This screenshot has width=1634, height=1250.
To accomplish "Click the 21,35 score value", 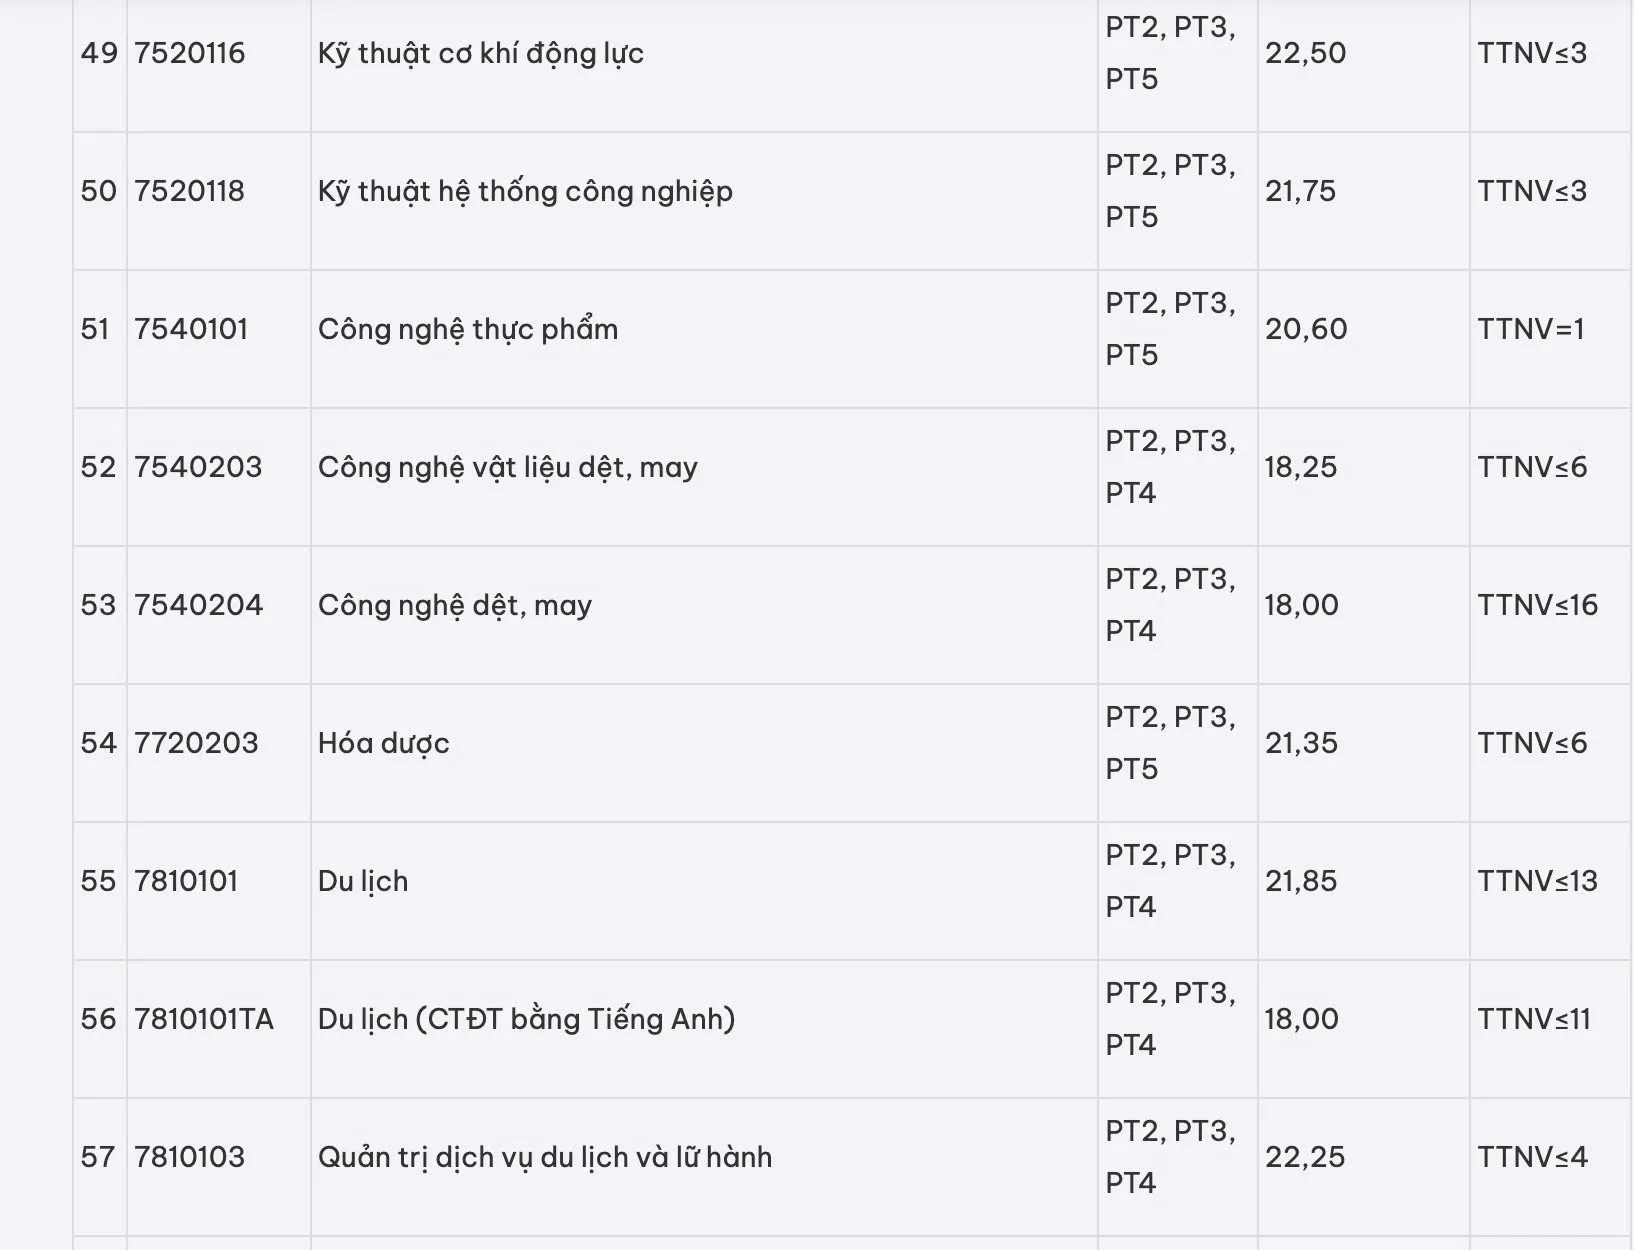I will [1300, 743].
